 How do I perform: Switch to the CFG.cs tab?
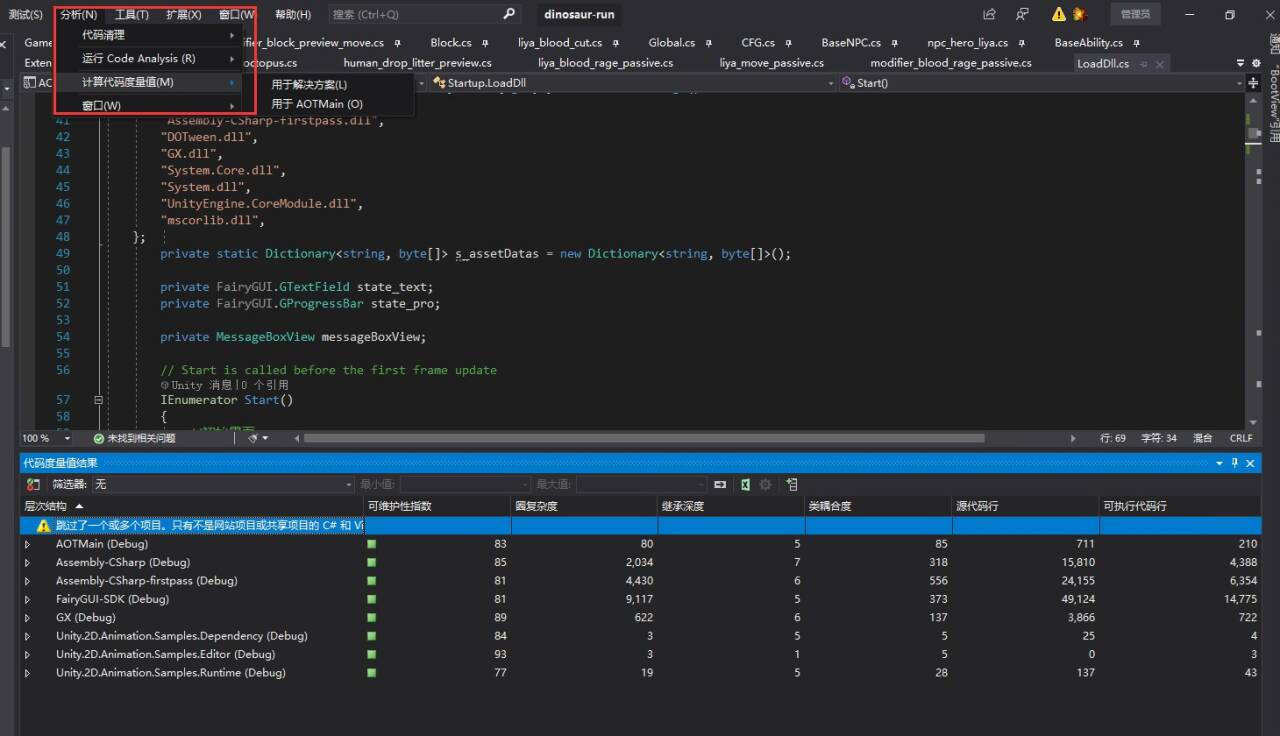click(758, 43)
